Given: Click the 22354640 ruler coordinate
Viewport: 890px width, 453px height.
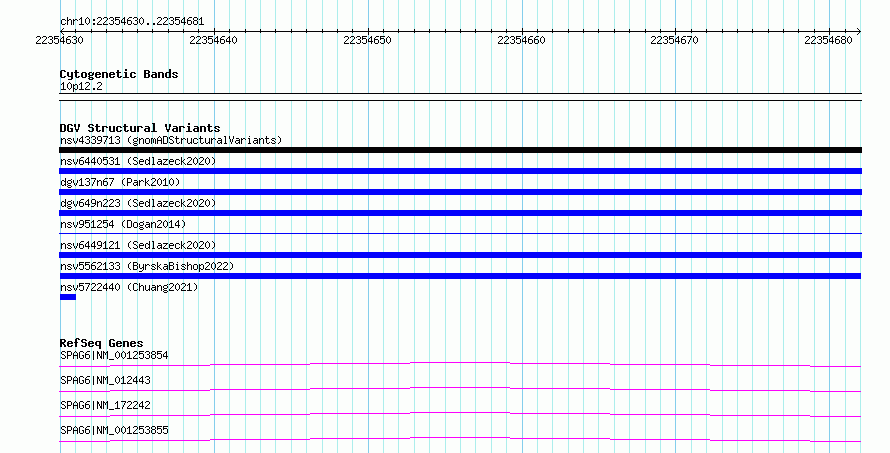Looking at the screenshot, I should [x=213, y=40].
